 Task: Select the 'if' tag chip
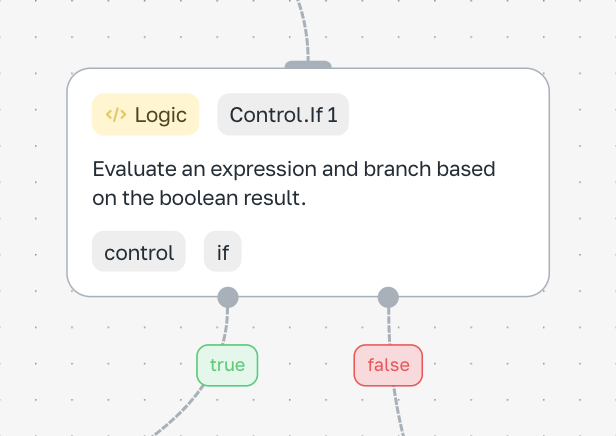click(x=223, y=251)
